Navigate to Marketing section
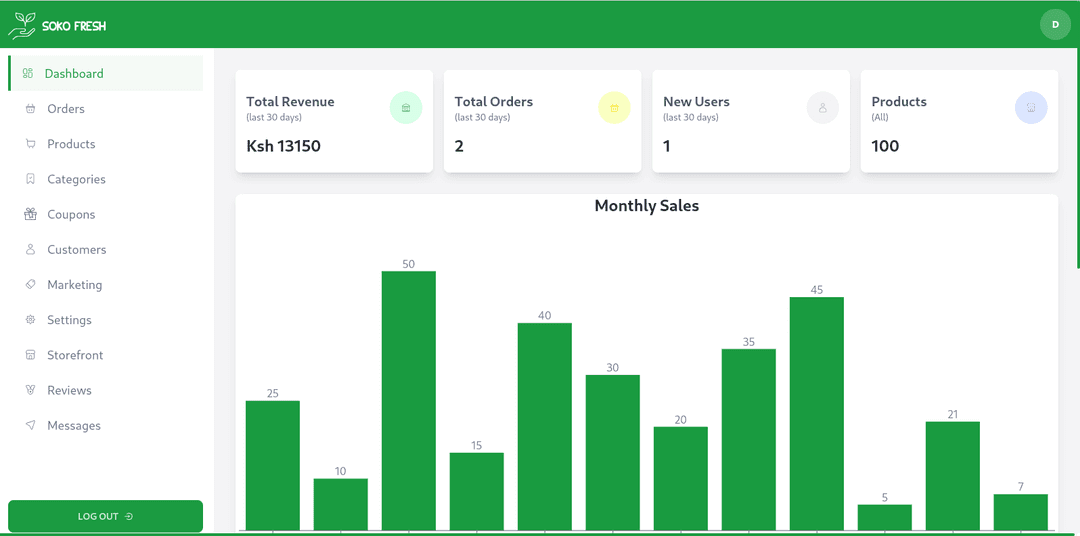The width and height of the screenshot is (1080, 536). click(74, 285)
